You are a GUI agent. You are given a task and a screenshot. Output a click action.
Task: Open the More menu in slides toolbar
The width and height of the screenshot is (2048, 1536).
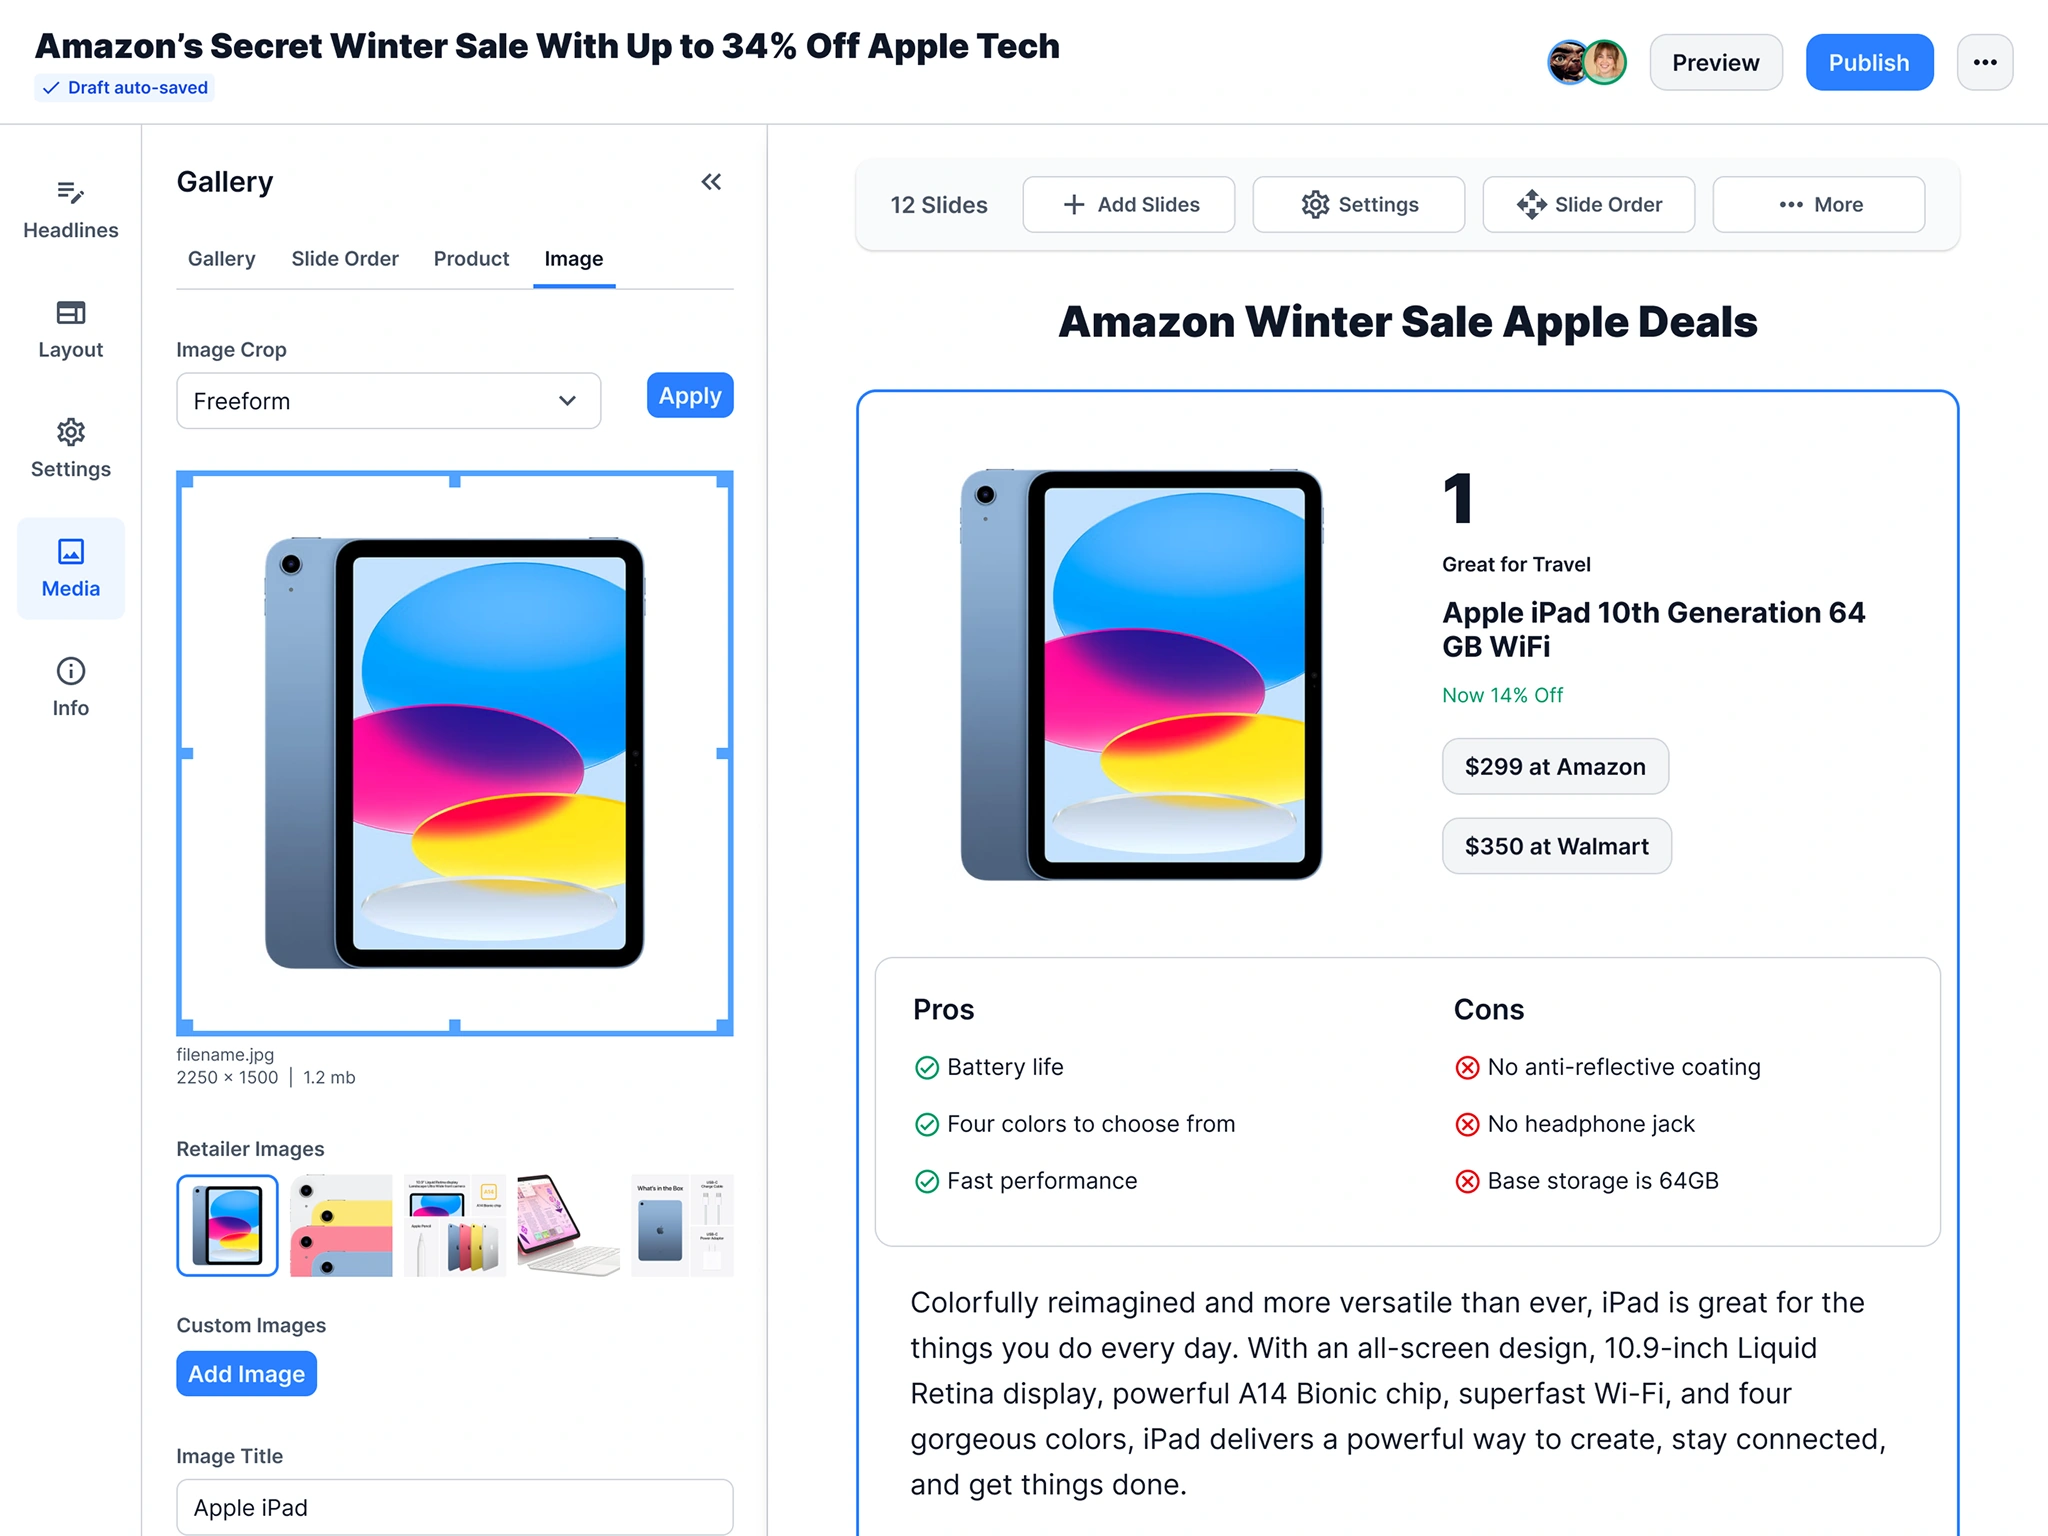click(1819, 204)
